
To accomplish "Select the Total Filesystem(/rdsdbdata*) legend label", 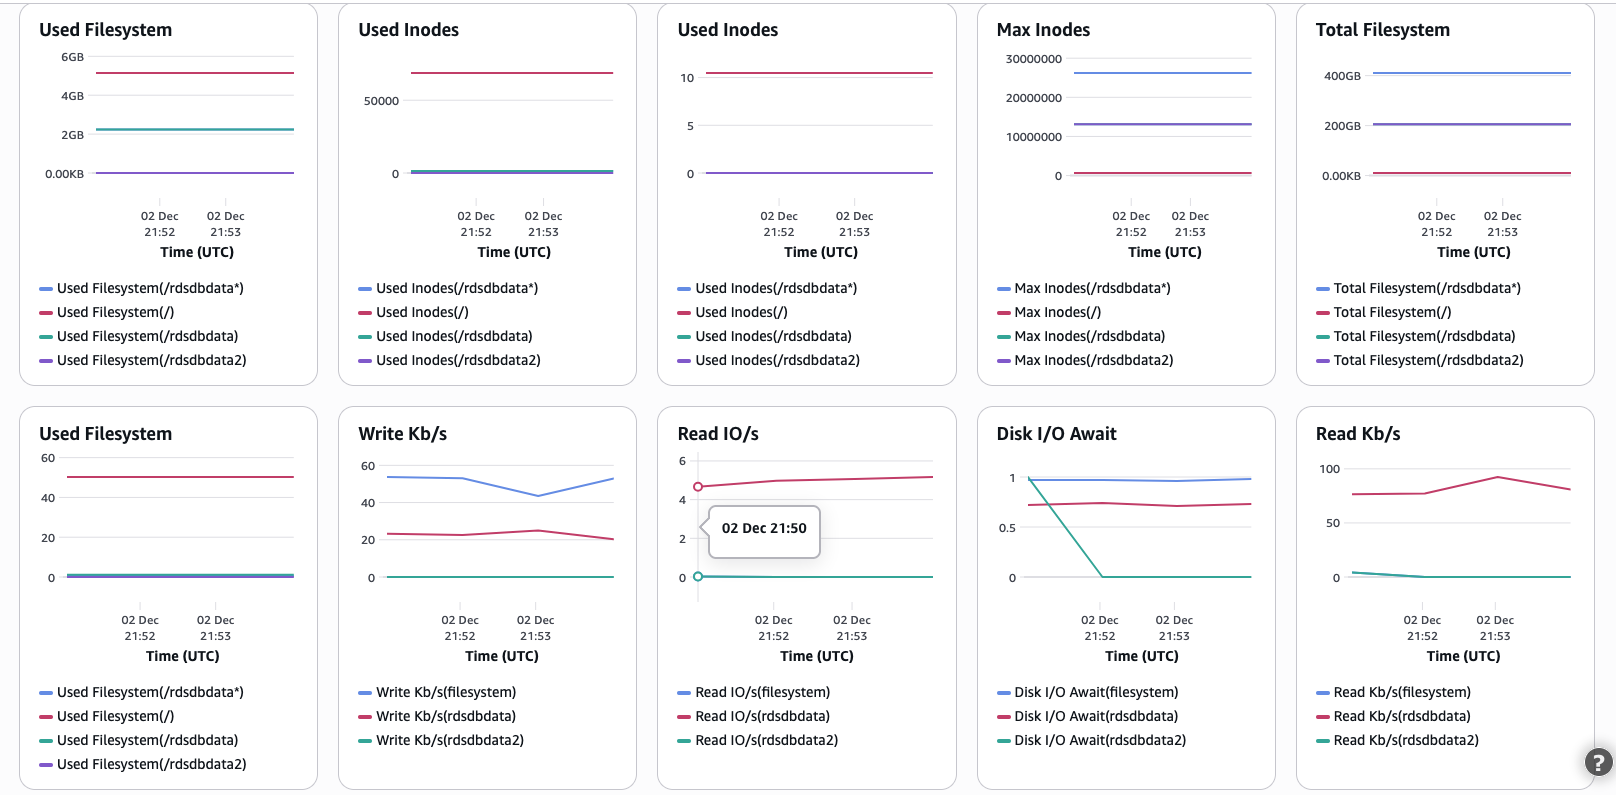I will [x=1426, y=288].
